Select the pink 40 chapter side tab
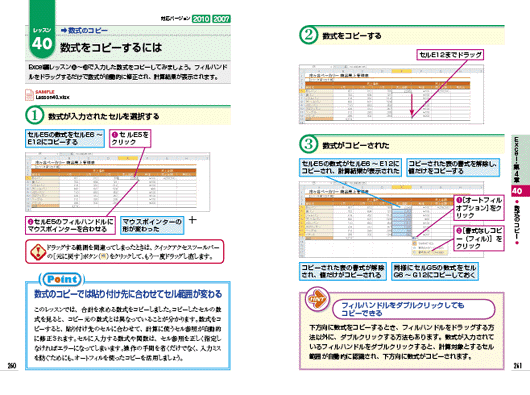Screen dimensions: 530x395 (517, 191)
